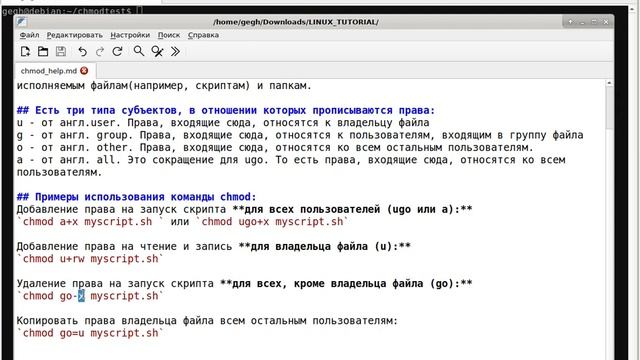Image resolution: width=640 pixels, height=360 pixels.
Task: Open the Поиск menu
Action: [x=169, y=35]
